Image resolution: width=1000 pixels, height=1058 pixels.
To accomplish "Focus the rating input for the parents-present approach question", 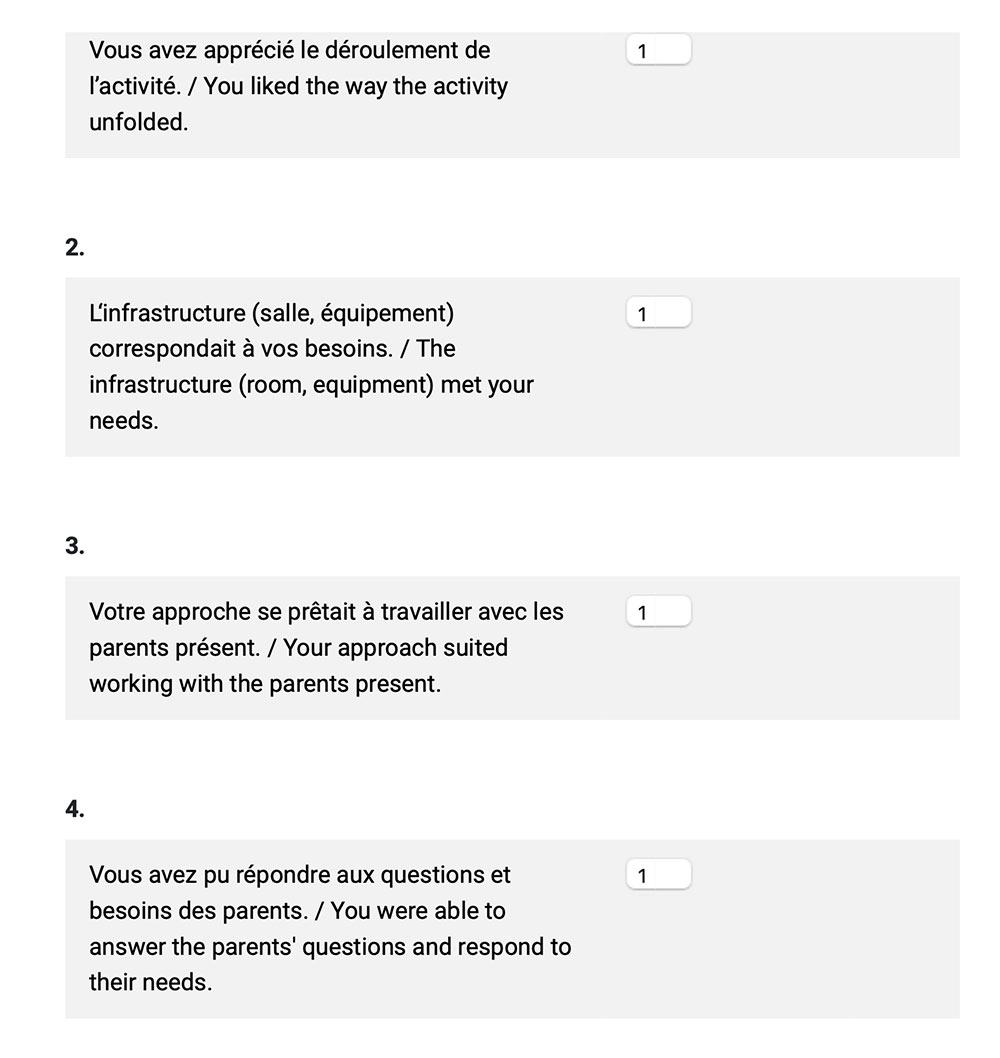I will (659, 612).
